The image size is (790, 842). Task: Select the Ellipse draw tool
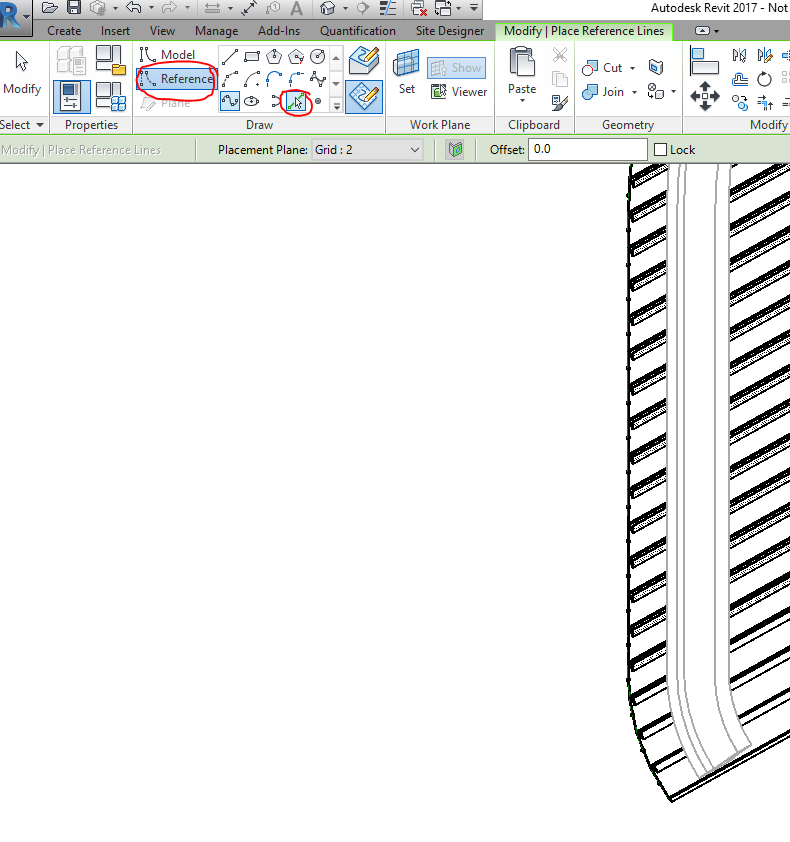252,101
